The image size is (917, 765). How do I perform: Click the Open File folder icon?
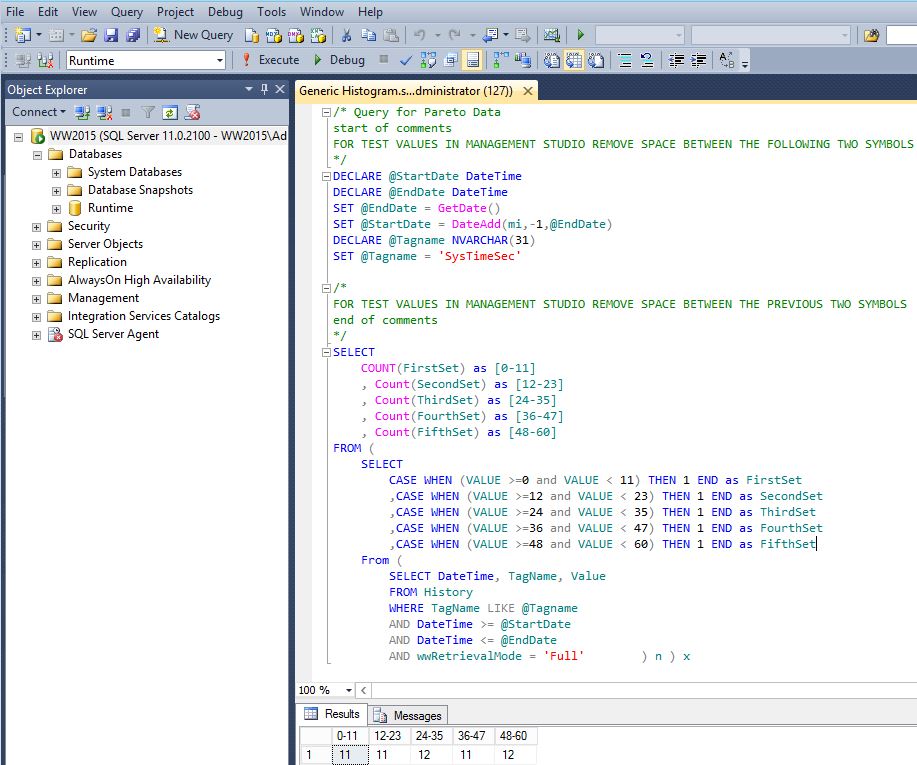point(89,35)
